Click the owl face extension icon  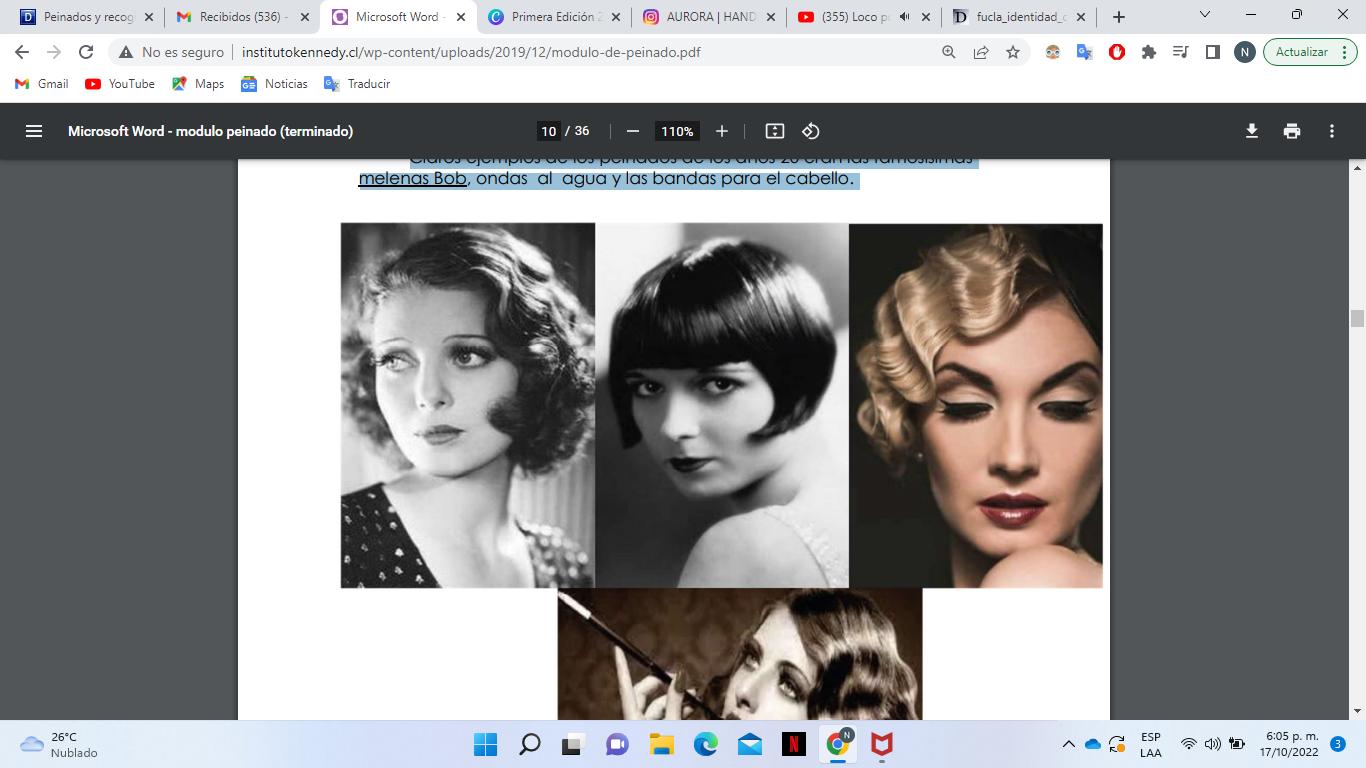(1053, 52)
